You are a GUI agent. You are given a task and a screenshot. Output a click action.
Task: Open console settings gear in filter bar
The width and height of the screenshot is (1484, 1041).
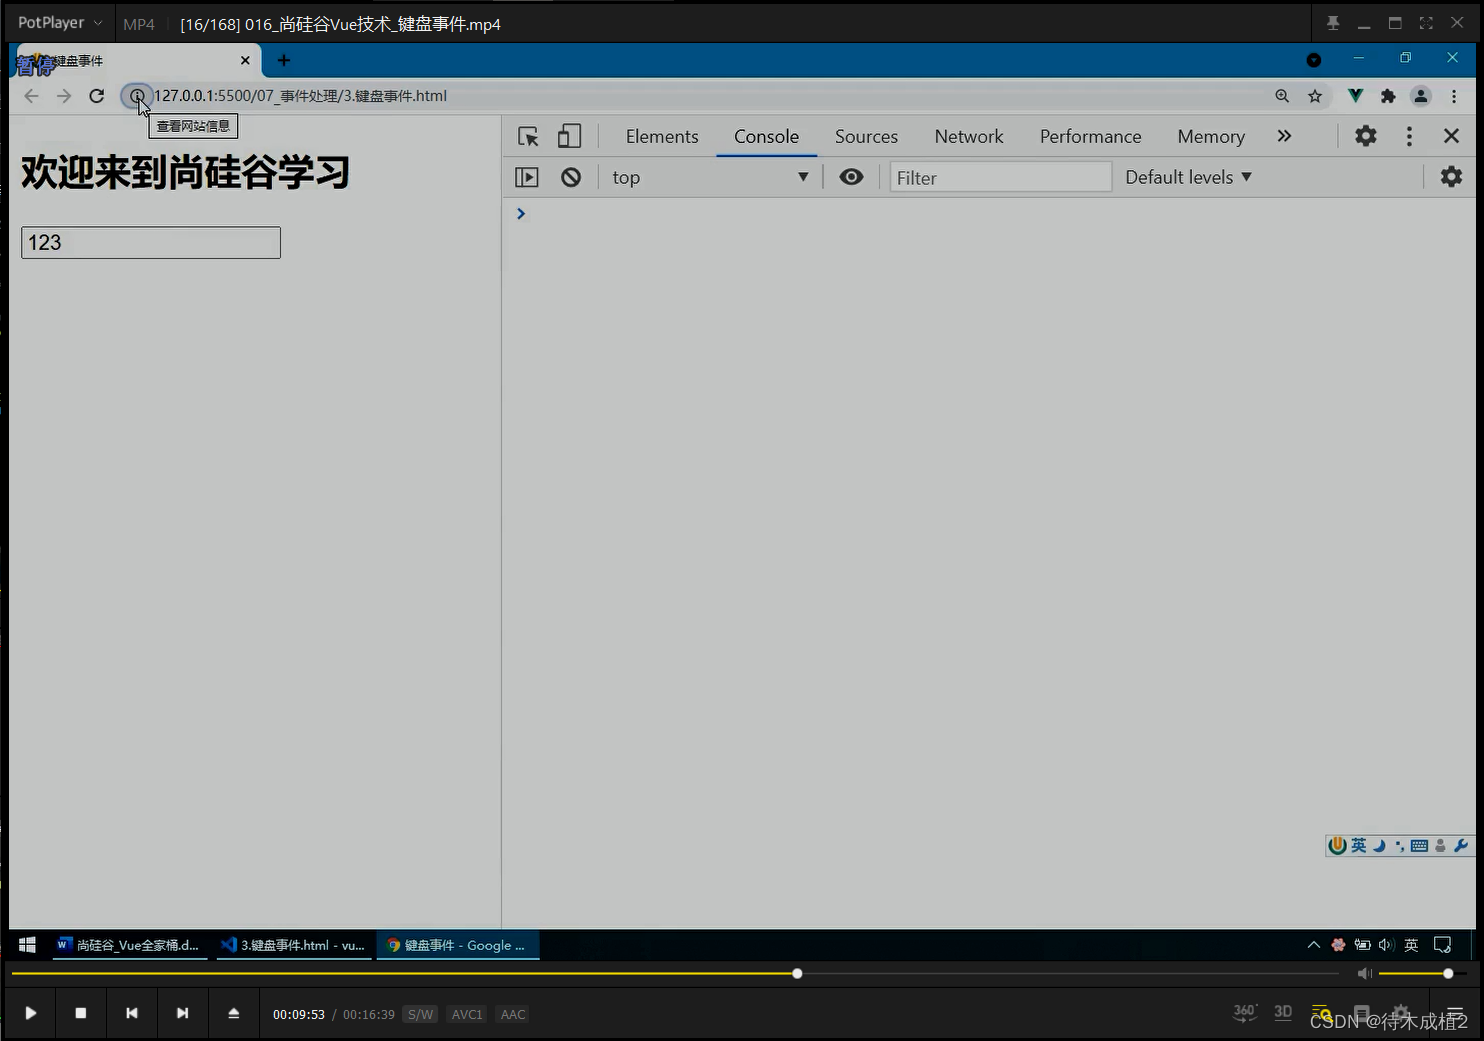1451,177
